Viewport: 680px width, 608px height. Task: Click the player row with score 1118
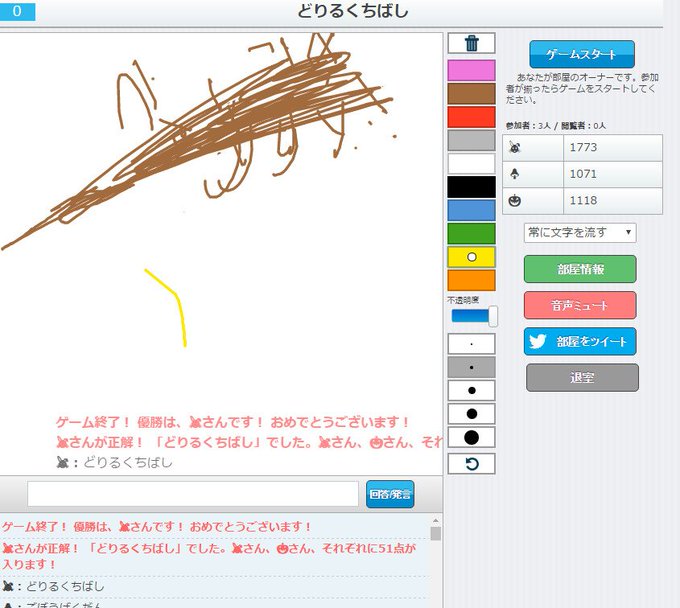[x=582, y=201]
